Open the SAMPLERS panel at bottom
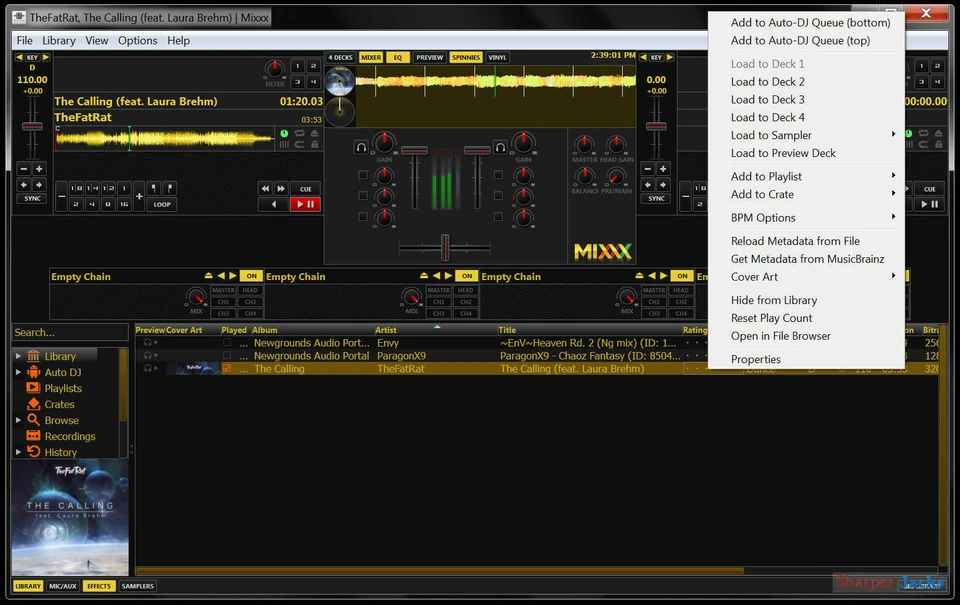Screen dimensions: 960x605 [137, 586]
